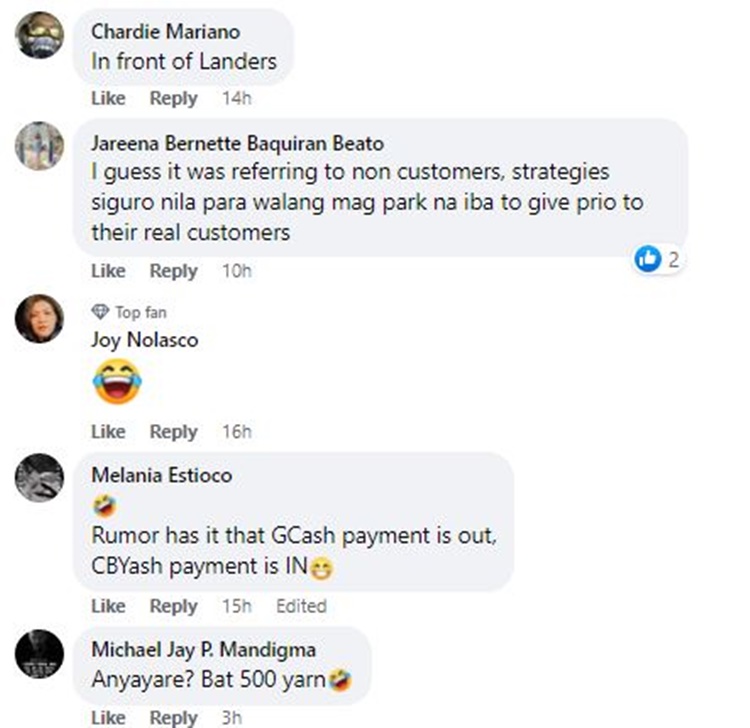Like Chardie Mariano's comment

[109, 98]
